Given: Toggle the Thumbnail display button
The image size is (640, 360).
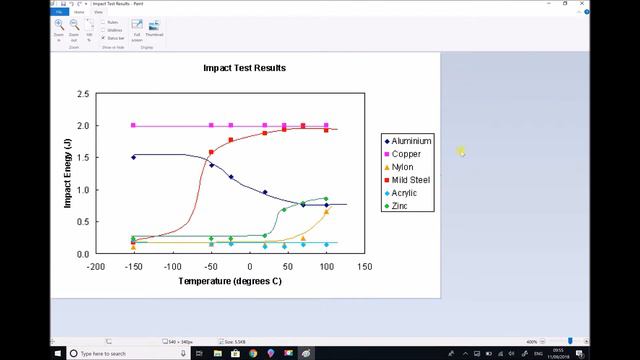Looking at the screenshot, I should click(154, 28).
